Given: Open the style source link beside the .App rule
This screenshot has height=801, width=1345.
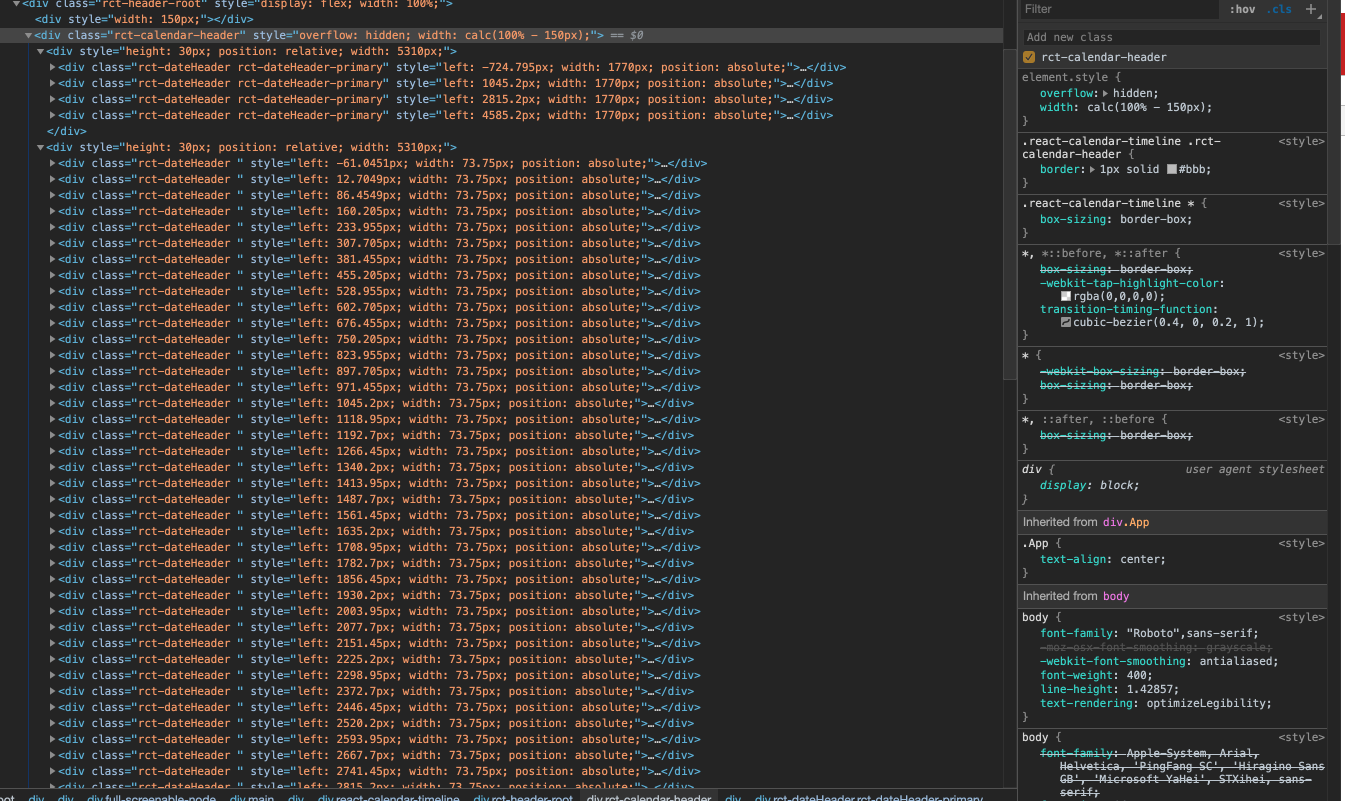Looking at the screenshot, I should pyautogui.click(x=1303, y=543).
